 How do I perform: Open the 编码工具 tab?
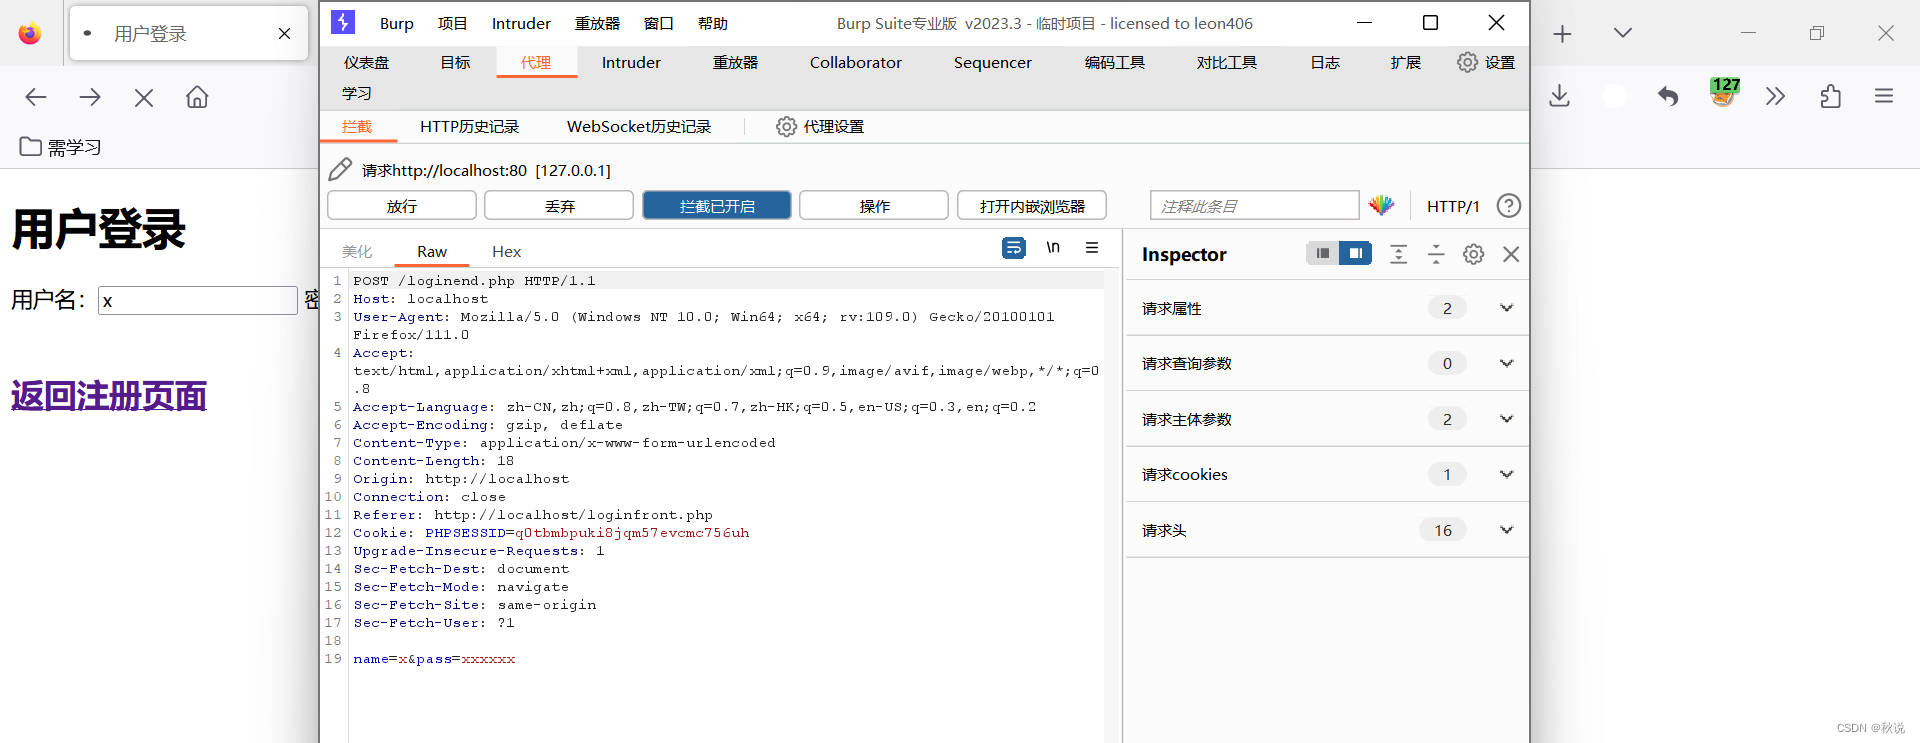1115,62
